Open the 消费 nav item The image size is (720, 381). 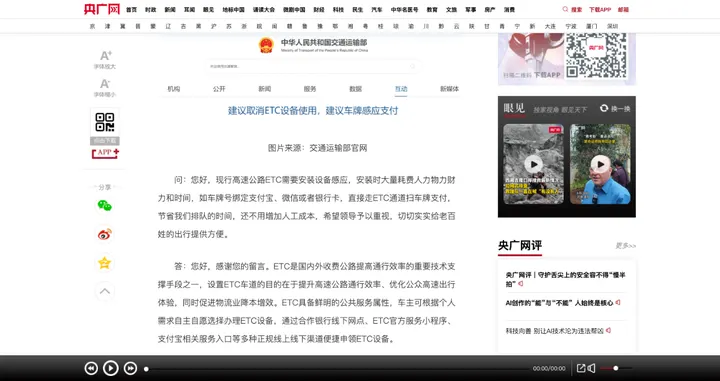pyautogui.click(x=509, y=10)
